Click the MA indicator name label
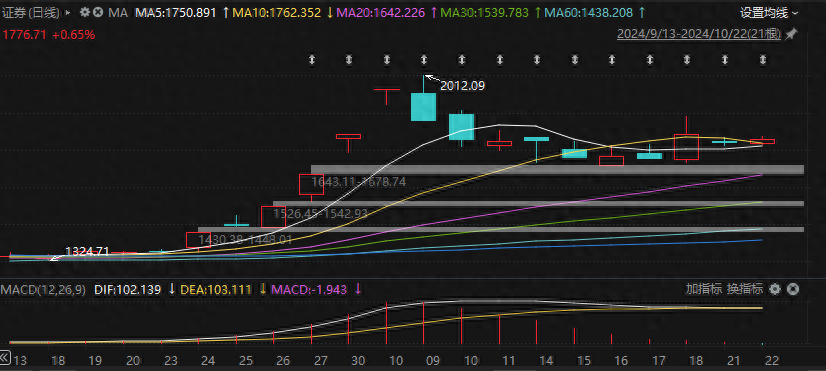This screenshot has width=826, height=371. point(118,13)
